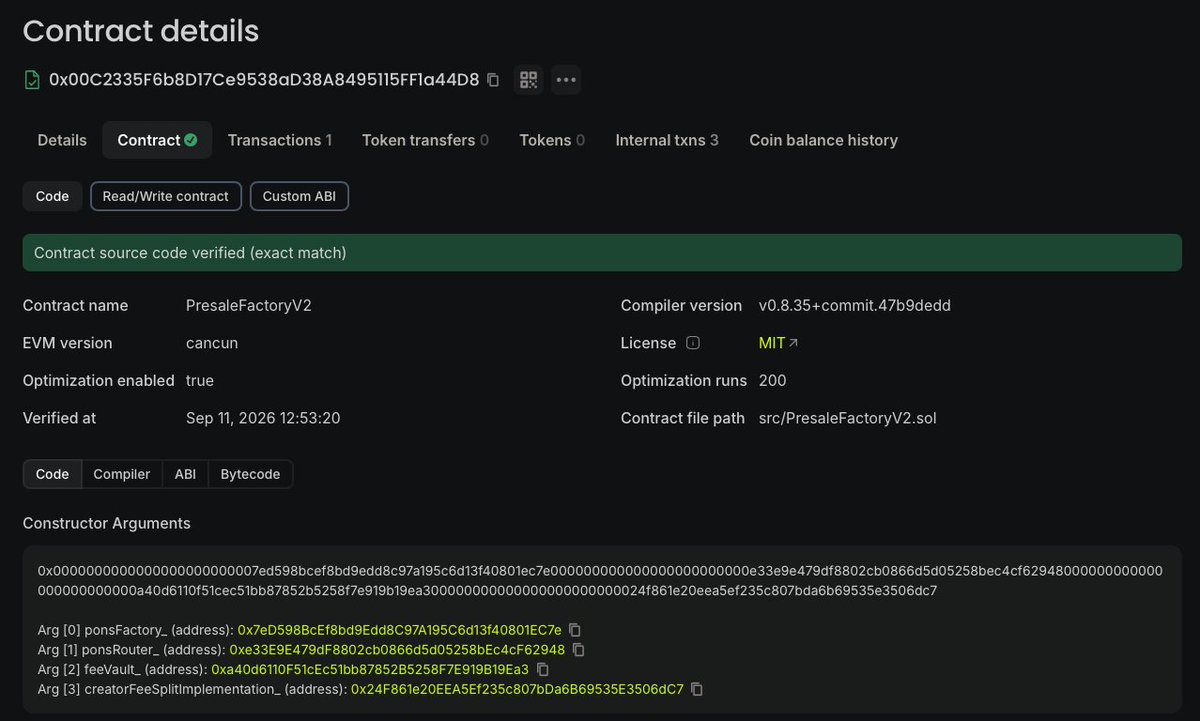Open the Token transfers tab
The height and width of the screenshot is (721, 1200).
tap(426, 140)
